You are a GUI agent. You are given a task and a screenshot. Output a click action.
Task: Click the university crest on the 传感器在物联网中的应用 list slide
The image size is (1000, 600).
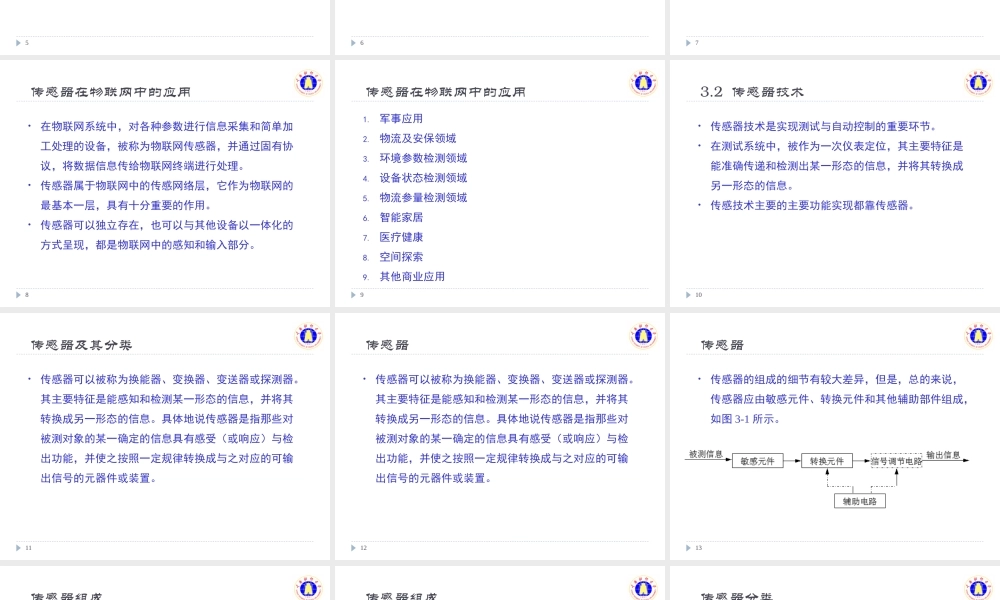pyautogui.click(x=641, y=83)
